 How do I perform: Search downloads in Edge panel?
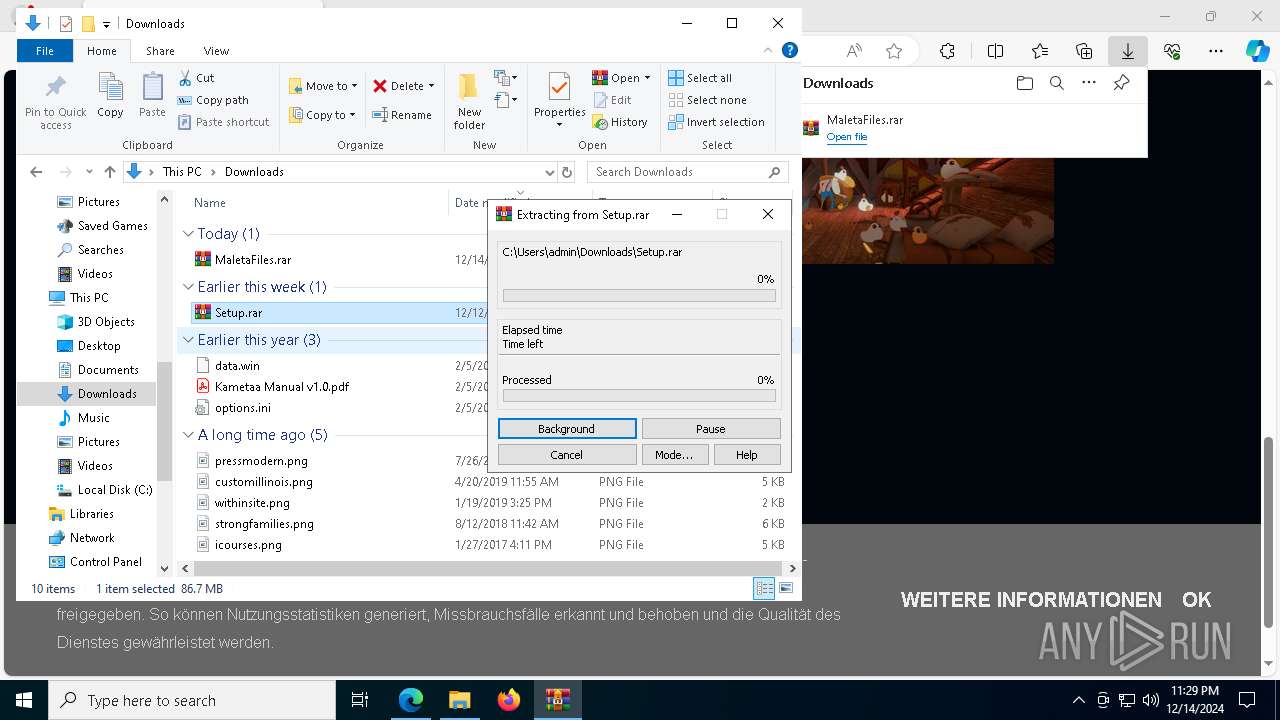[x=1056, y=83]
